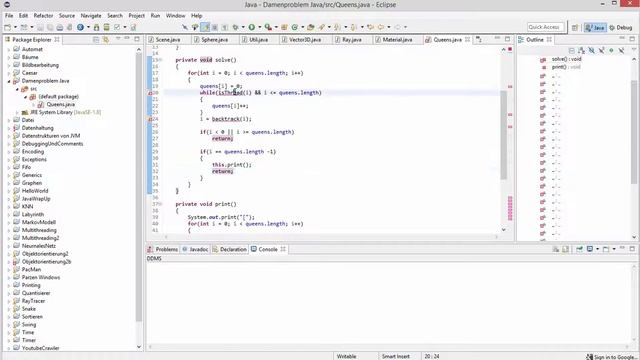Click Back navigation arrow in toolbar

(380, 27)
